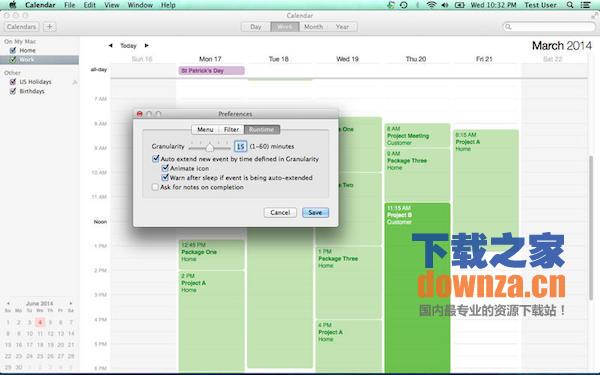600x375 pixels.
Task: Click the fullscreen arrows icon
Action: pyautogui.click(x=595, y=15)
